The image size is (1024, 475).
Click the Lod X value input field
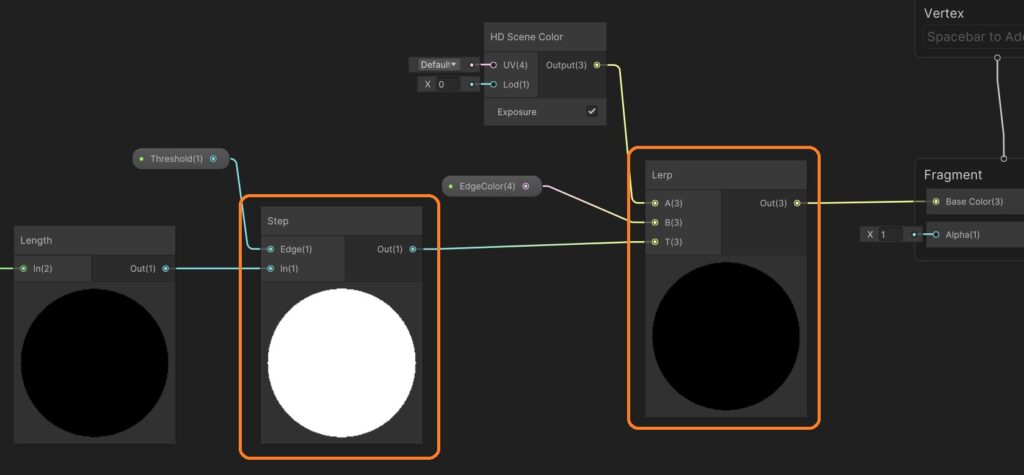click(x=446, y=85)
